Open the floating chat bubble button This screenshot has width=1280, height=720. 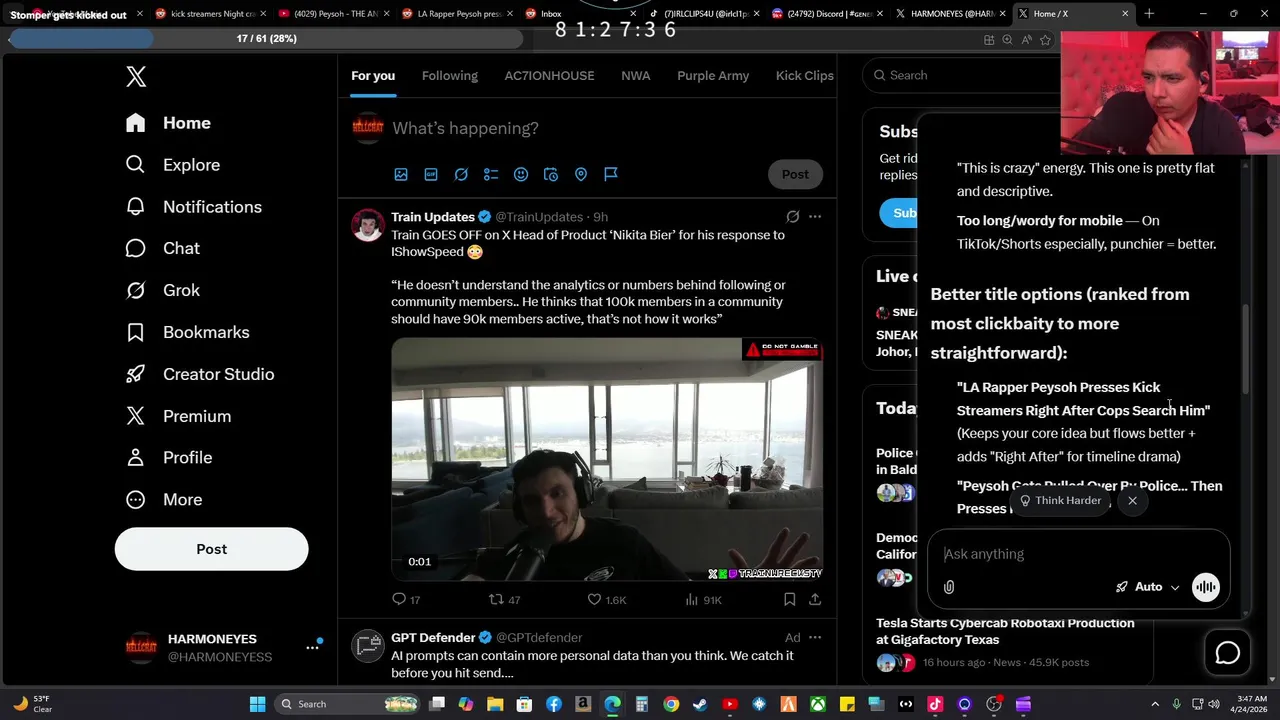click(1227, 653)
